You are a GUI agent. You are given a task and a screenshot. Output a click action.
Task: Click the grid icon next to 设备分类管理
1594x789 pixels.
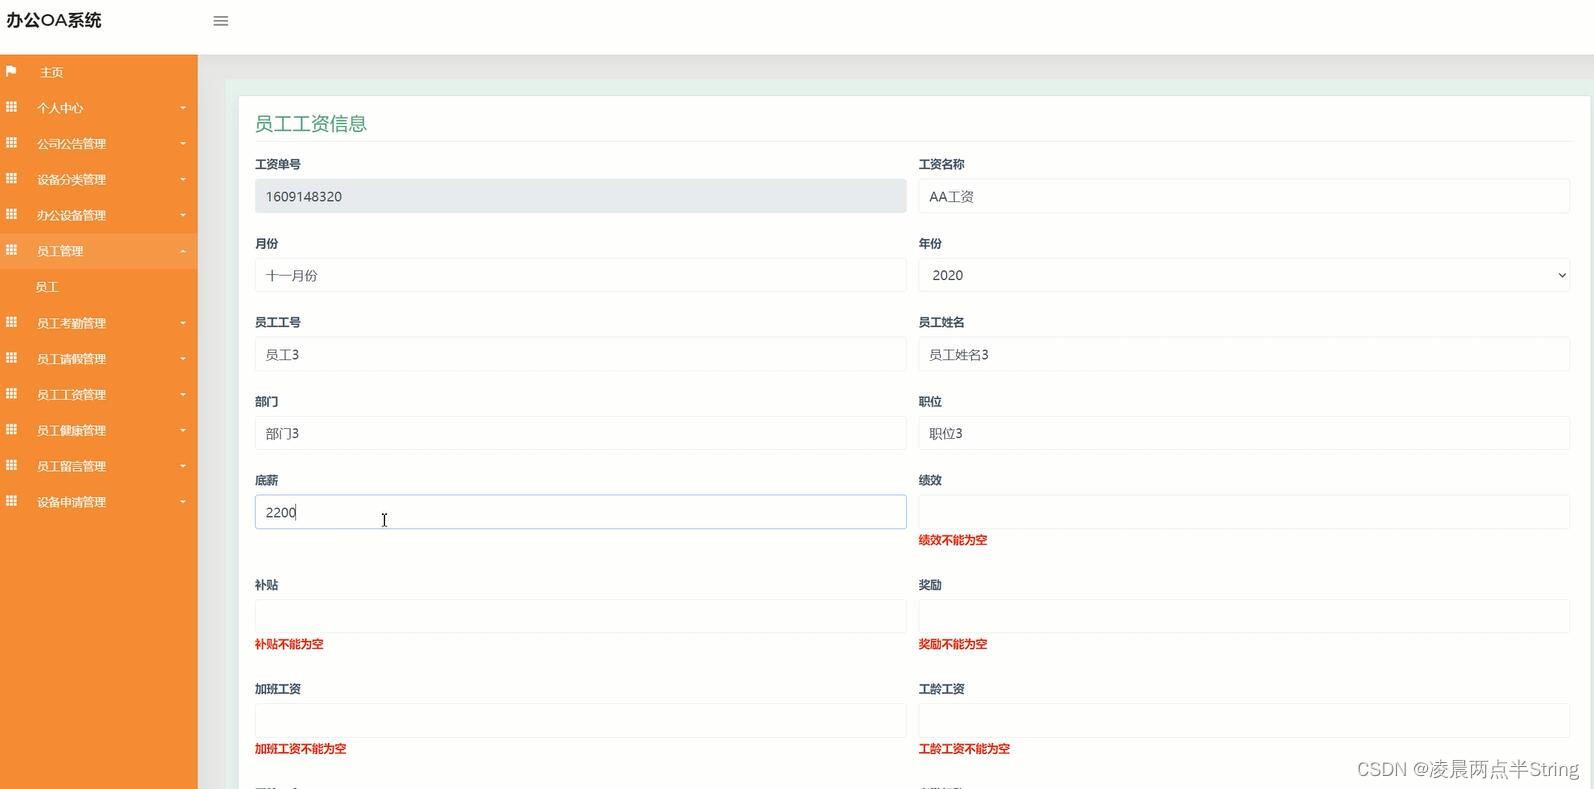tap(11, 179)
